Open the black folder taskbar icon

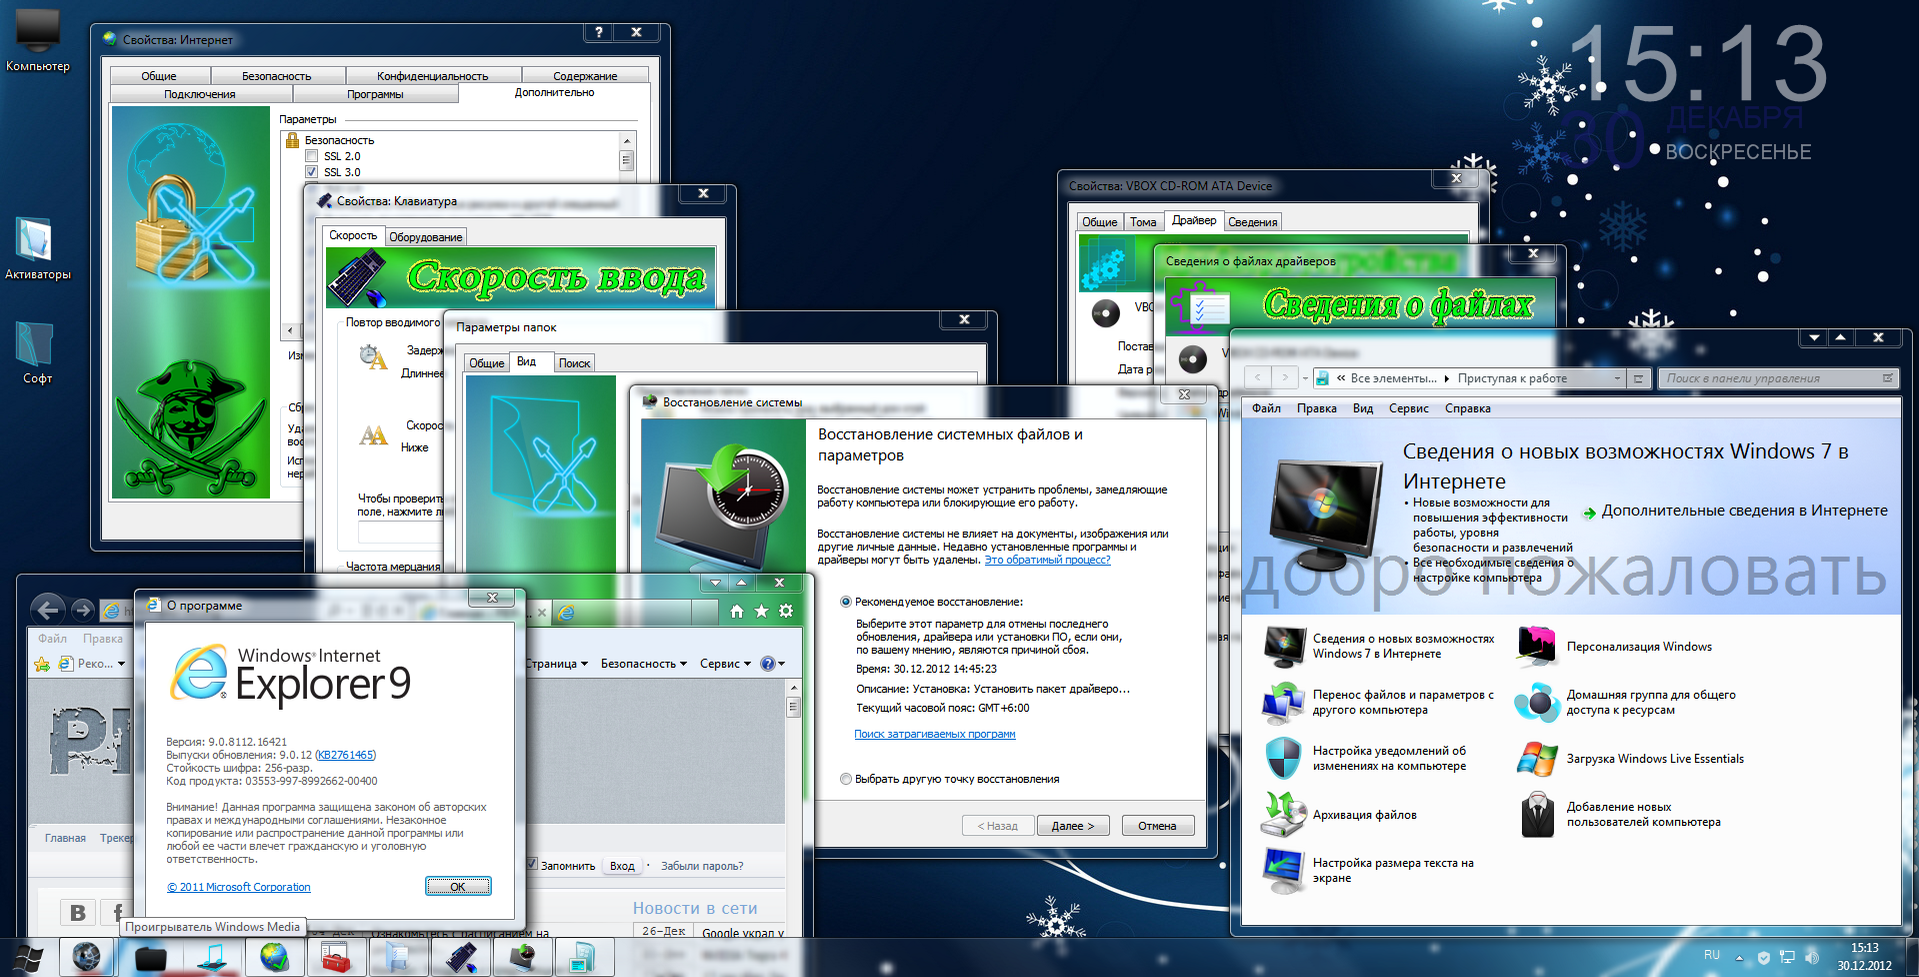[x=150, y=958]
